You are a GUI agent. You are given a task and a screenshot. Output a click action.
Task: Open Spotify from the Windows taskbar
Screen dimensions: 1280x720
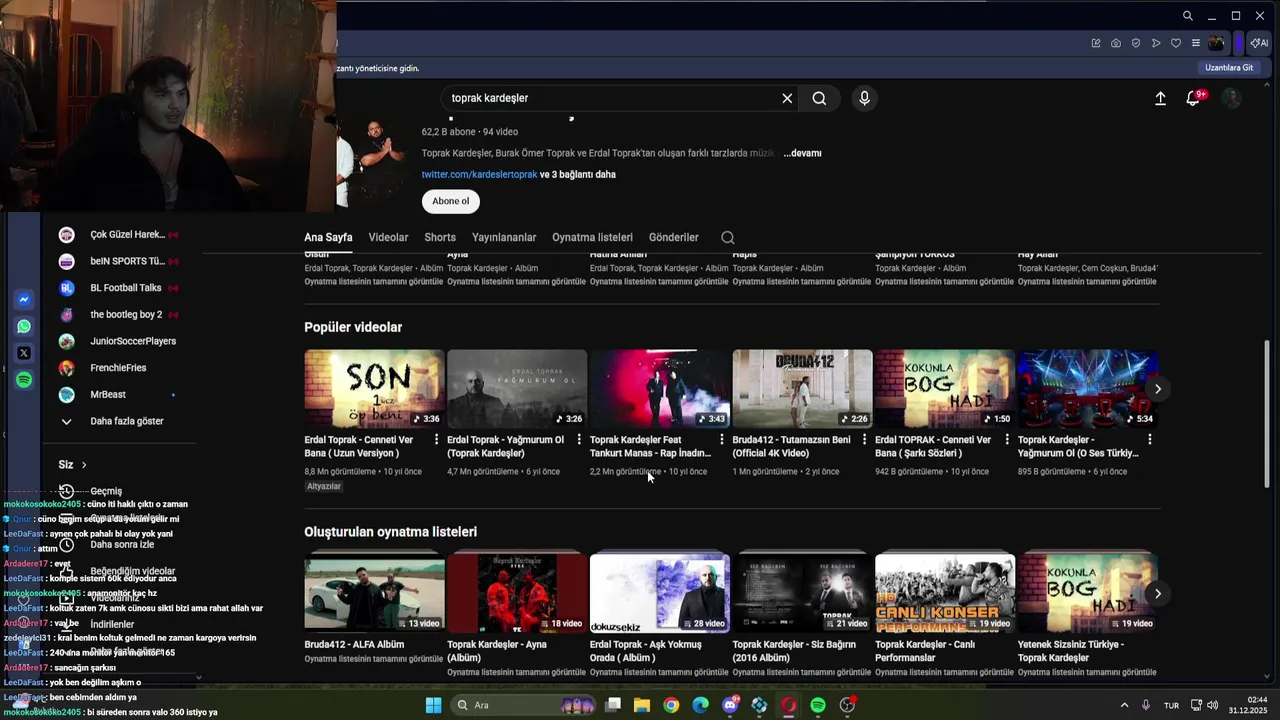pyautogui.click(x=818, y=705)
